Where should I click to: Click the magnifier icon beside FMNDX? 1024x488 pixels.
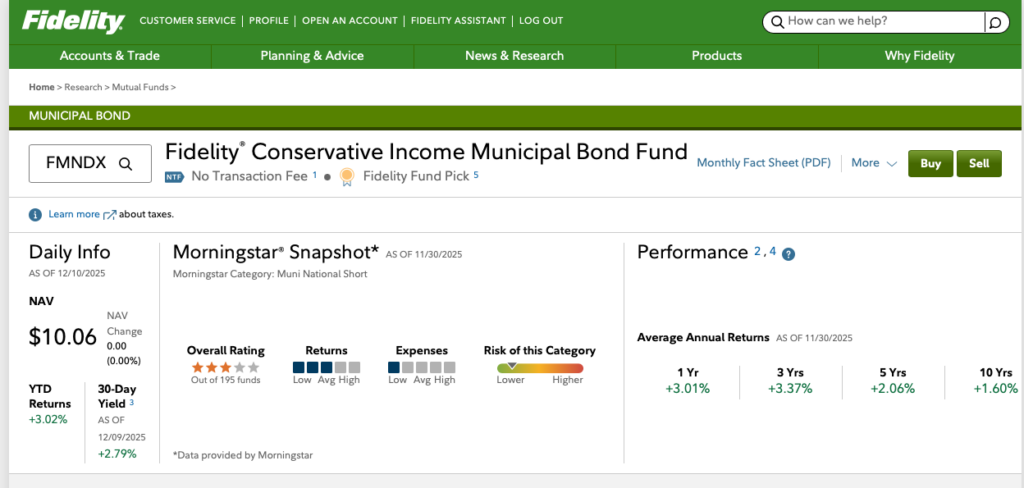[126, 164]
